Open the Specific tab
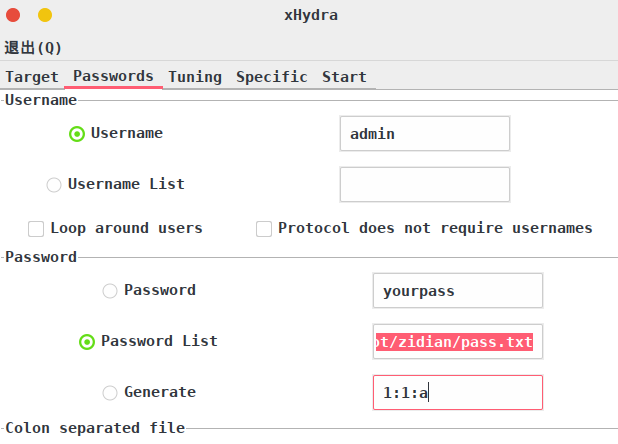 coord(272,77)
